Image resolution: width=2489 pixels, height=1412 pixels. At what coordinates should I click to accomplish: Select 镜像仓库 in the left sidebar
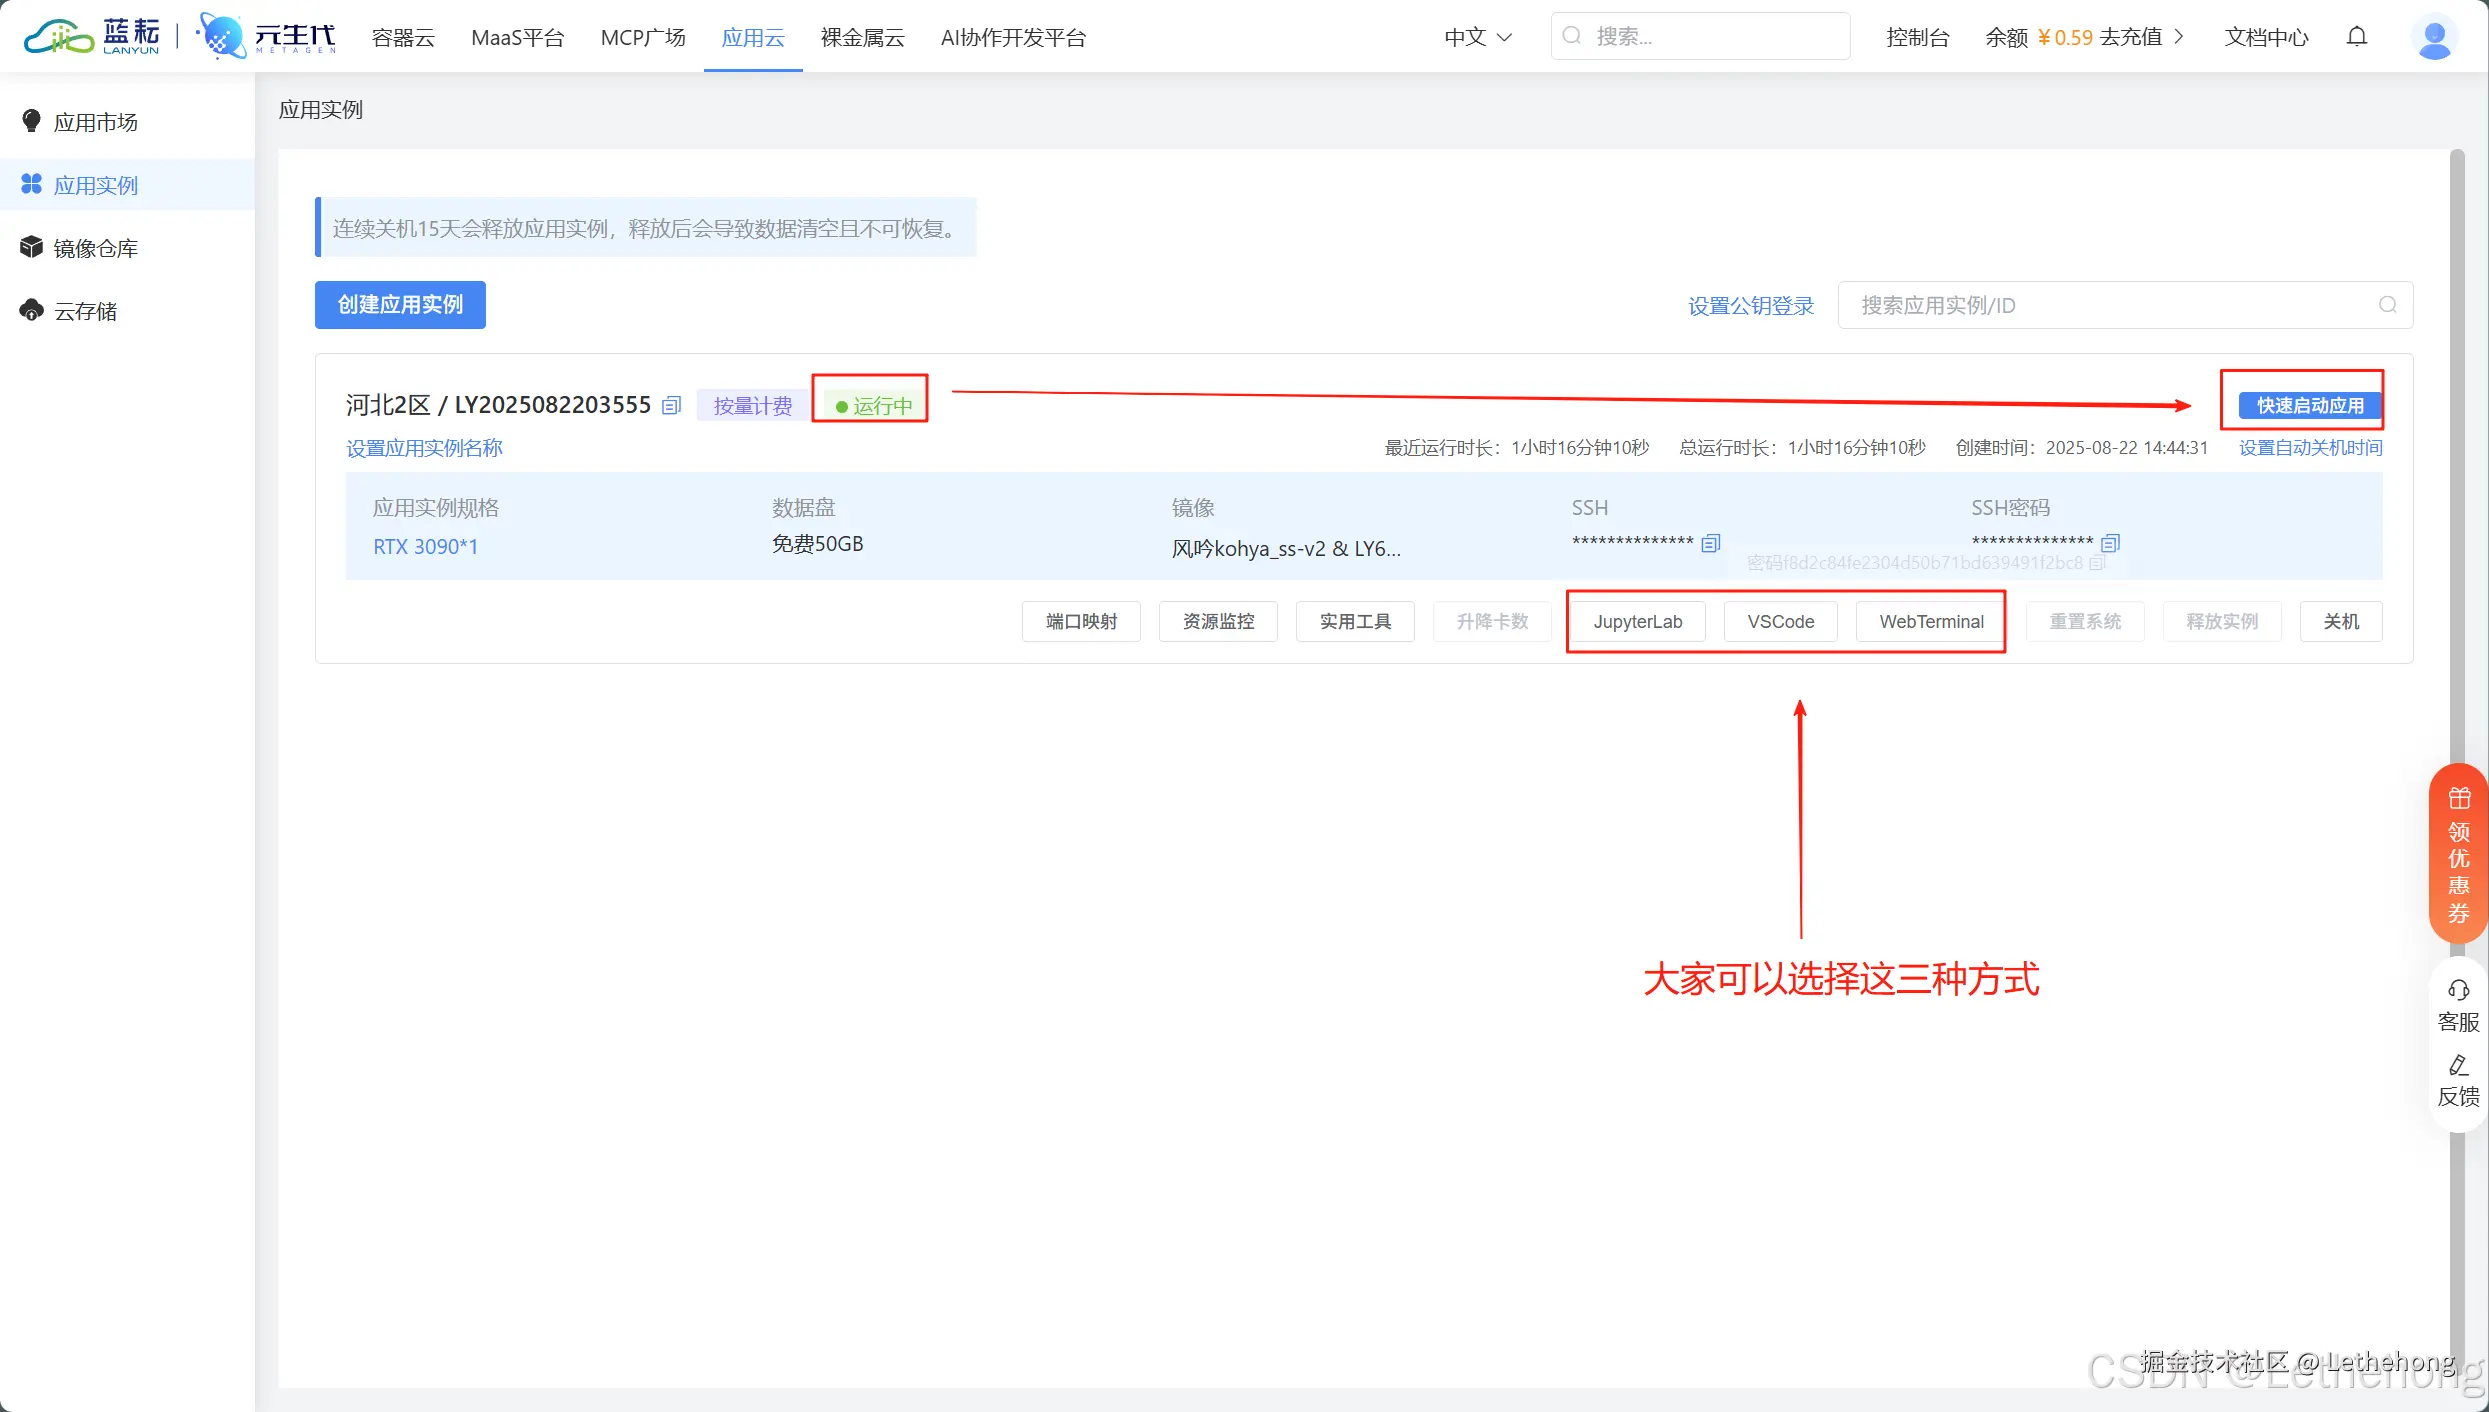[95, 247]
